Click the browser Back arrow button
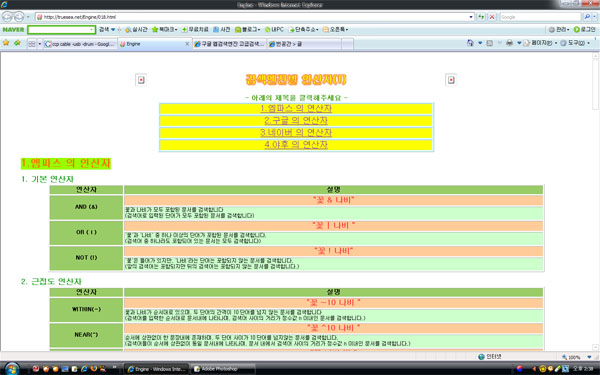 coord(7,17)
